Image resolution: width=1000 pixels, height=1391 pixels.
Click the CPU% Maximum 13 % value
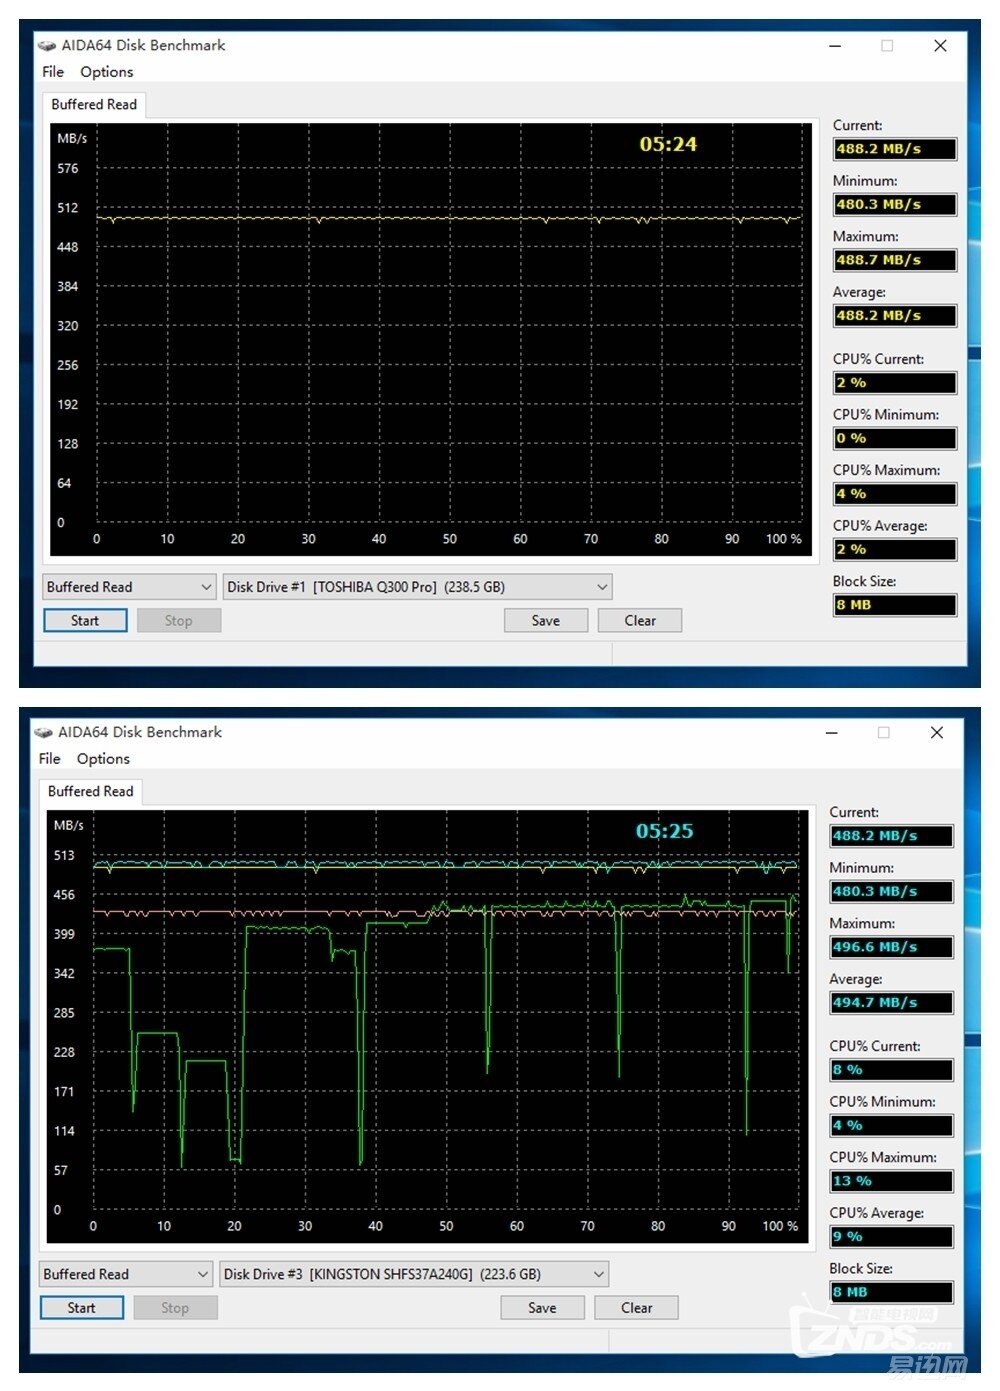coord(891,1181)
